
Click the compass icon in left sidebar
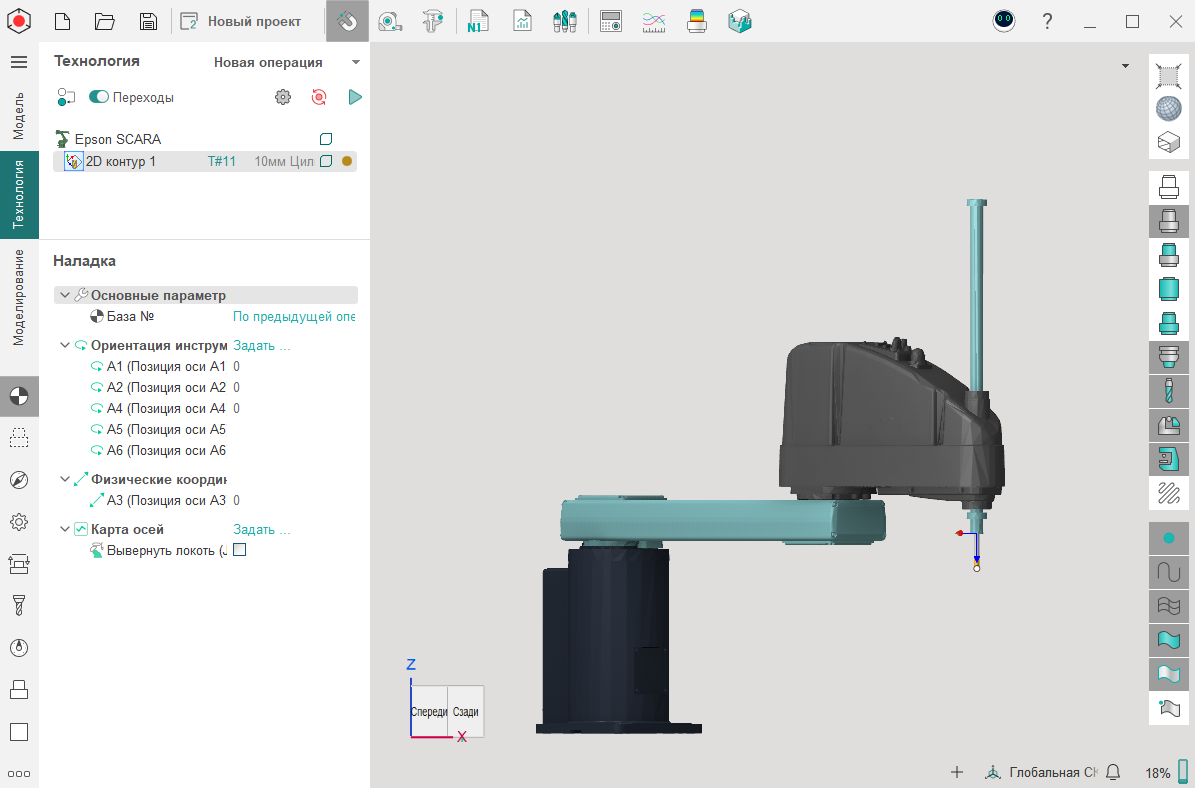coord(18,480)
